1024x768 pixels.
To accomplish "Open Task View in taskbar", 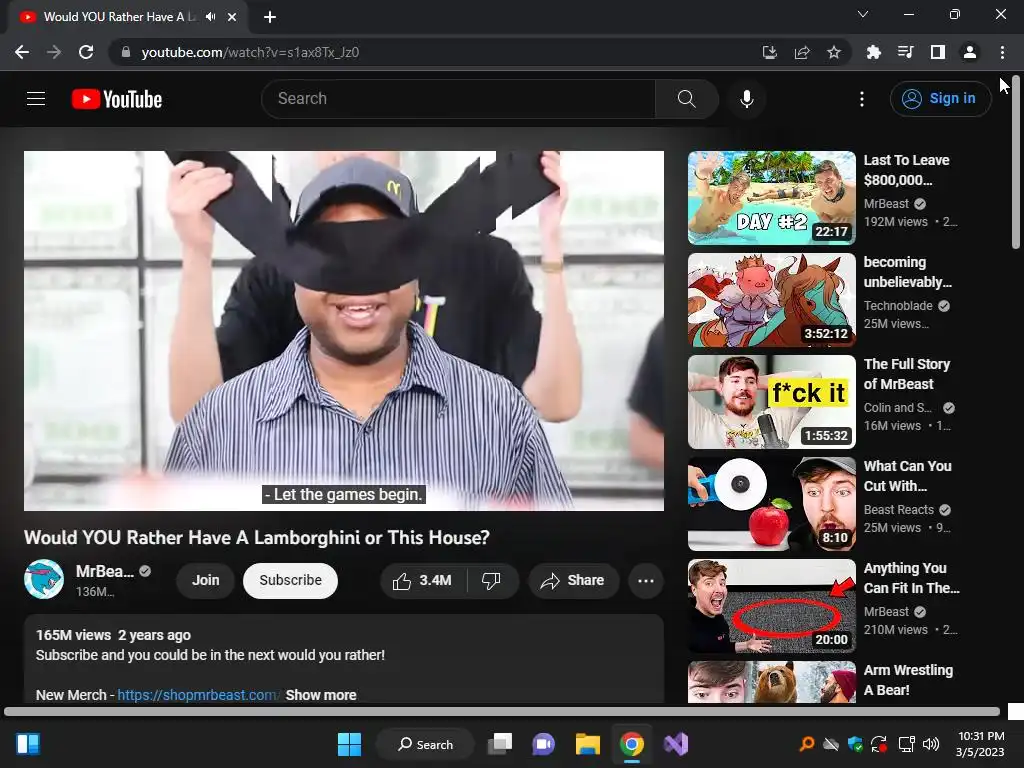I will tap(500, 744).
